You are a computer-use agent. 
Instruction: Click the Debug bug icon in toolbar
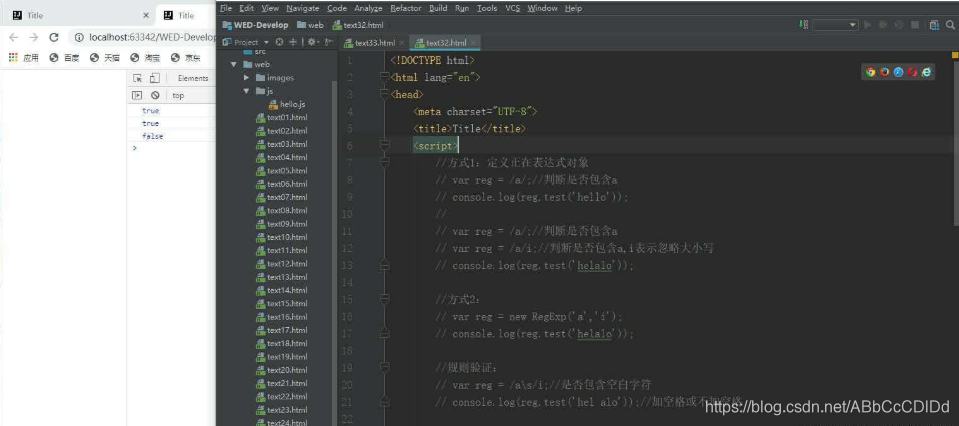tap(883, 25)
